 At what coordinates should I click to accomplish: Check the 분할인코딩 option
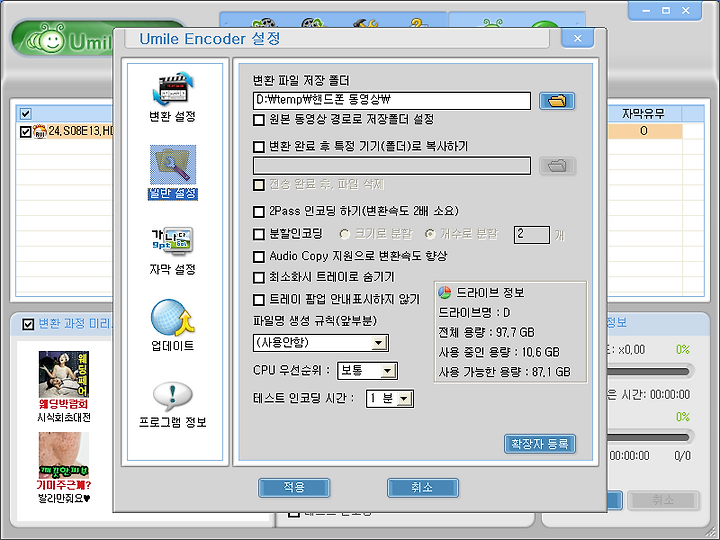click(259, 234)
